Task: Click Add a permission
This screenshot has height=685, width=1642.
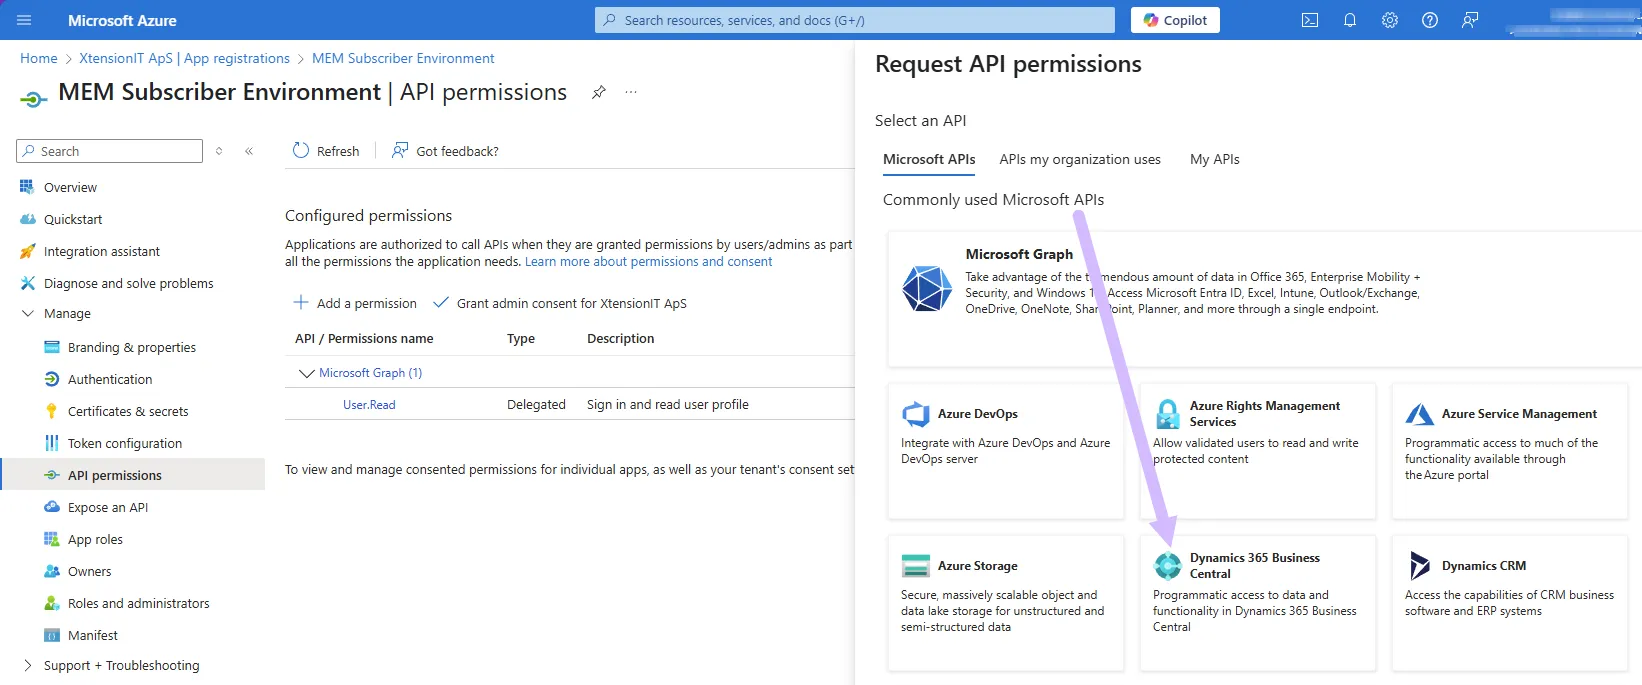Action: pyautogui.click(x=355, y=303)
